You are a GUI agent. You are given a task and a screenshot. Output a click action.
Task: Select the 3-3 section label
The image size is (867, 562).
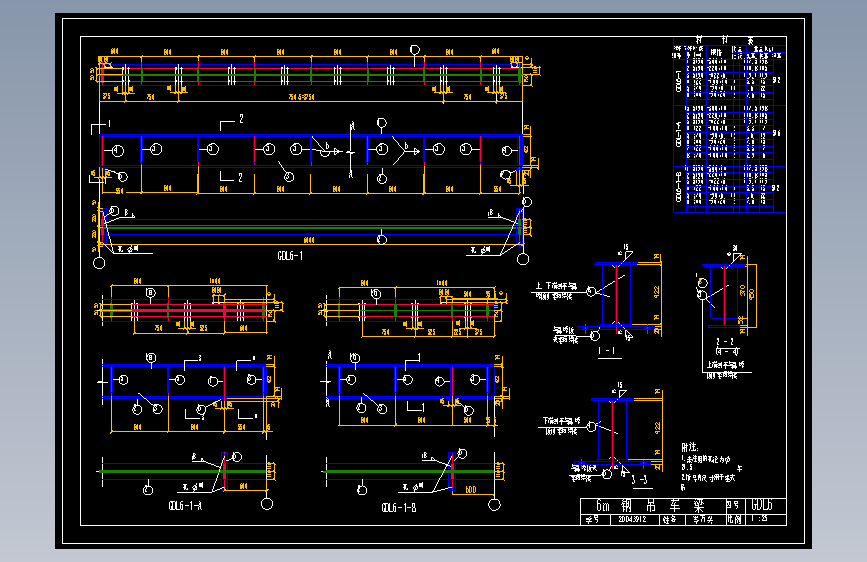pos(639,480)
